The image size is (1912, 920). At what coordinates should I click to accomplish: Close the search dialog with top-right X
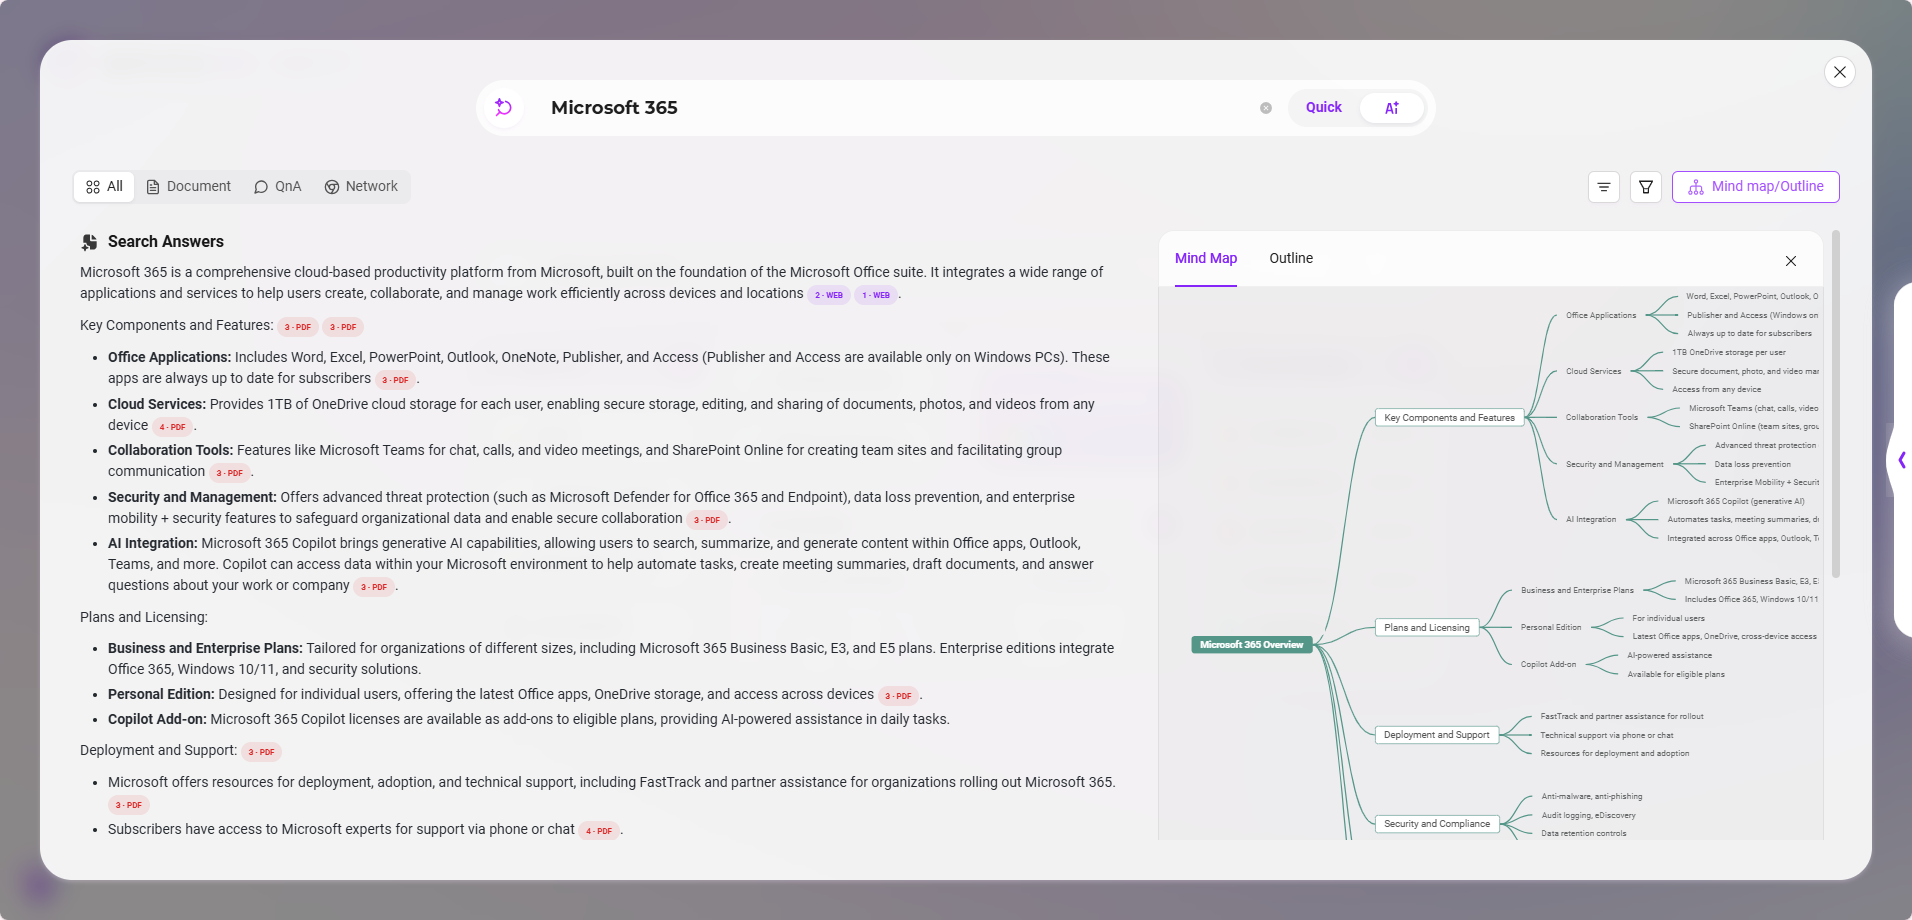1839,72
